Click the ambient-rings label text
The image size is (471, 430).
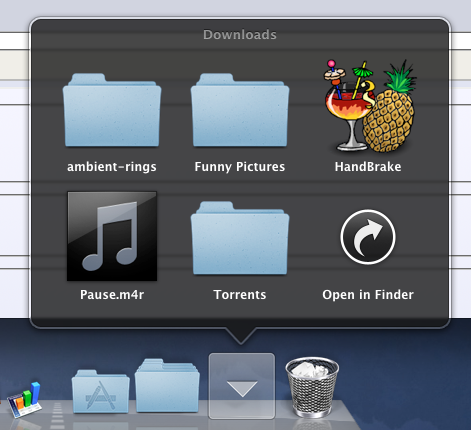tap(112, 167)
